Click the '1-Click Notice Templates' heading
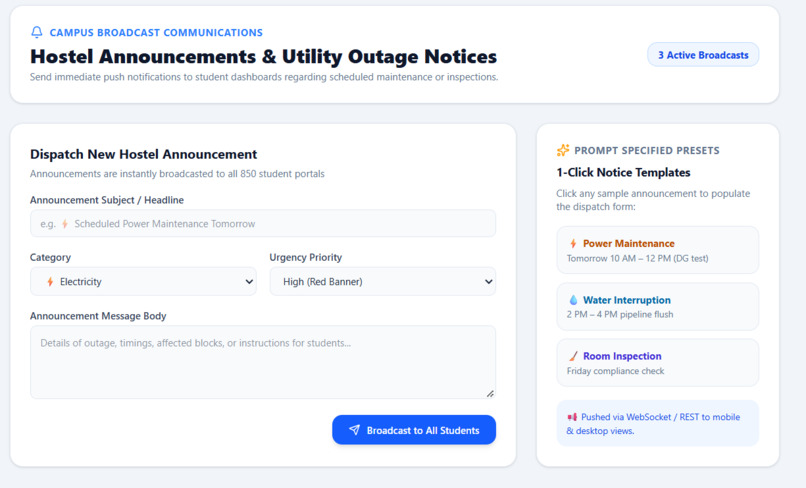 [x=623, y=172]
